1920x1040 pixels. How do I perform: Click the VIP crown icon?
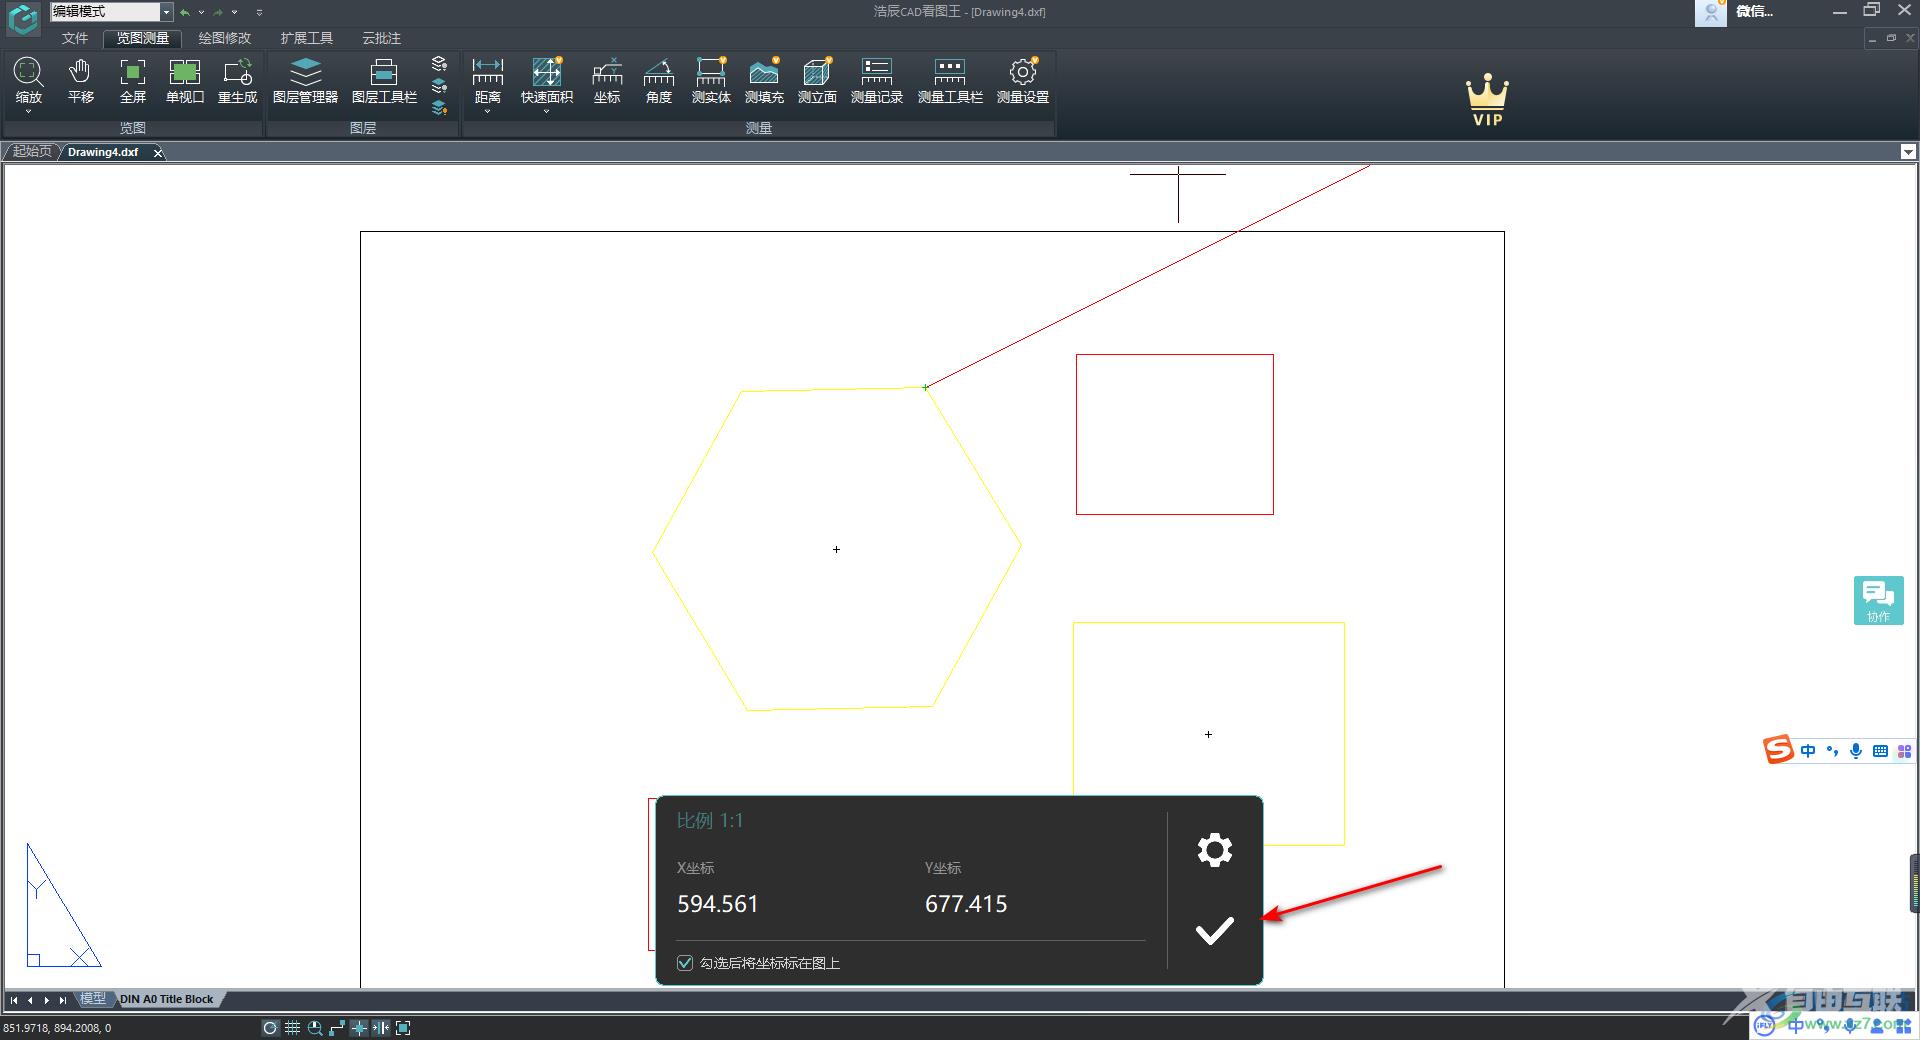[x=1487, y=100]
